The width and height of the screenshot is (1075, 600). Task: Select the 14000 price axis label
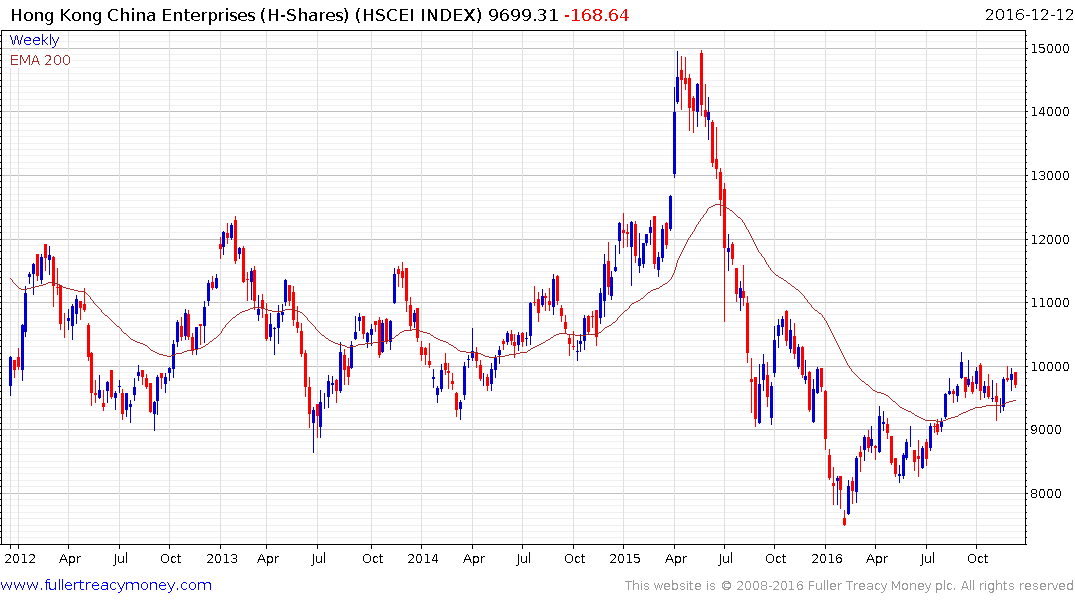pos(1050,112)
